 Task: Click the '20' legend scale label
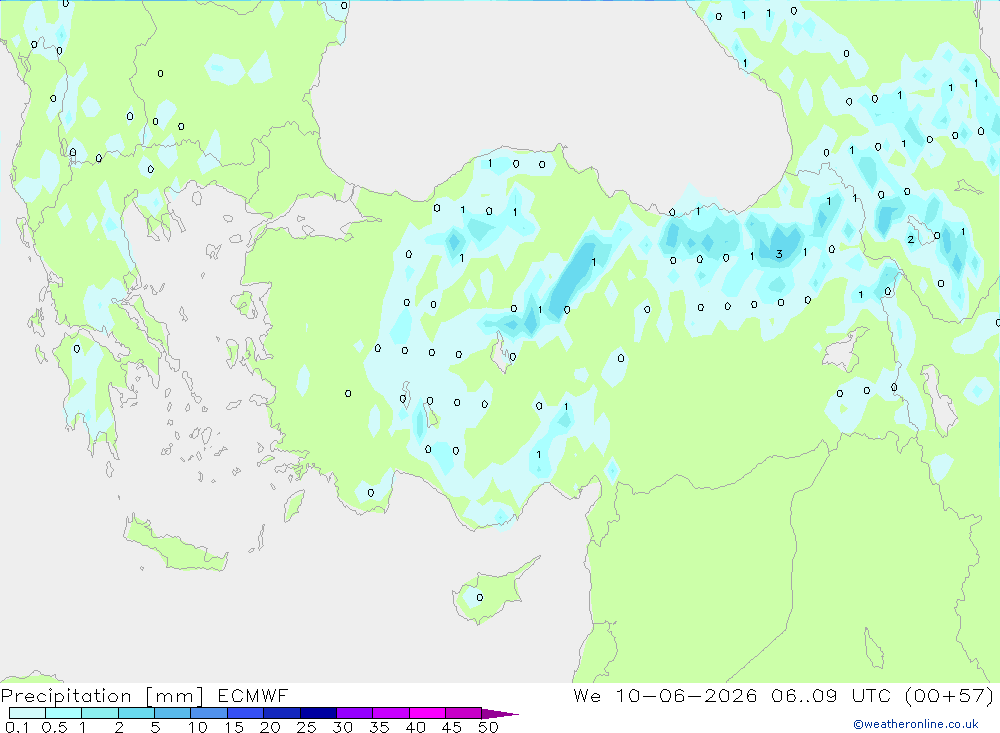270,727
